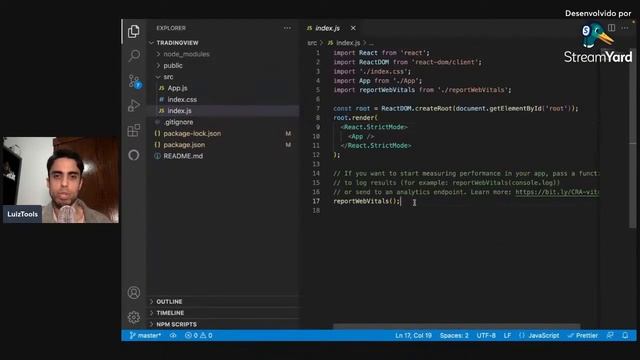Image resolution: width=640 pixels, height=360 pixels.
Task: Click the src breadcrumb segment
Action: point(312,43)
